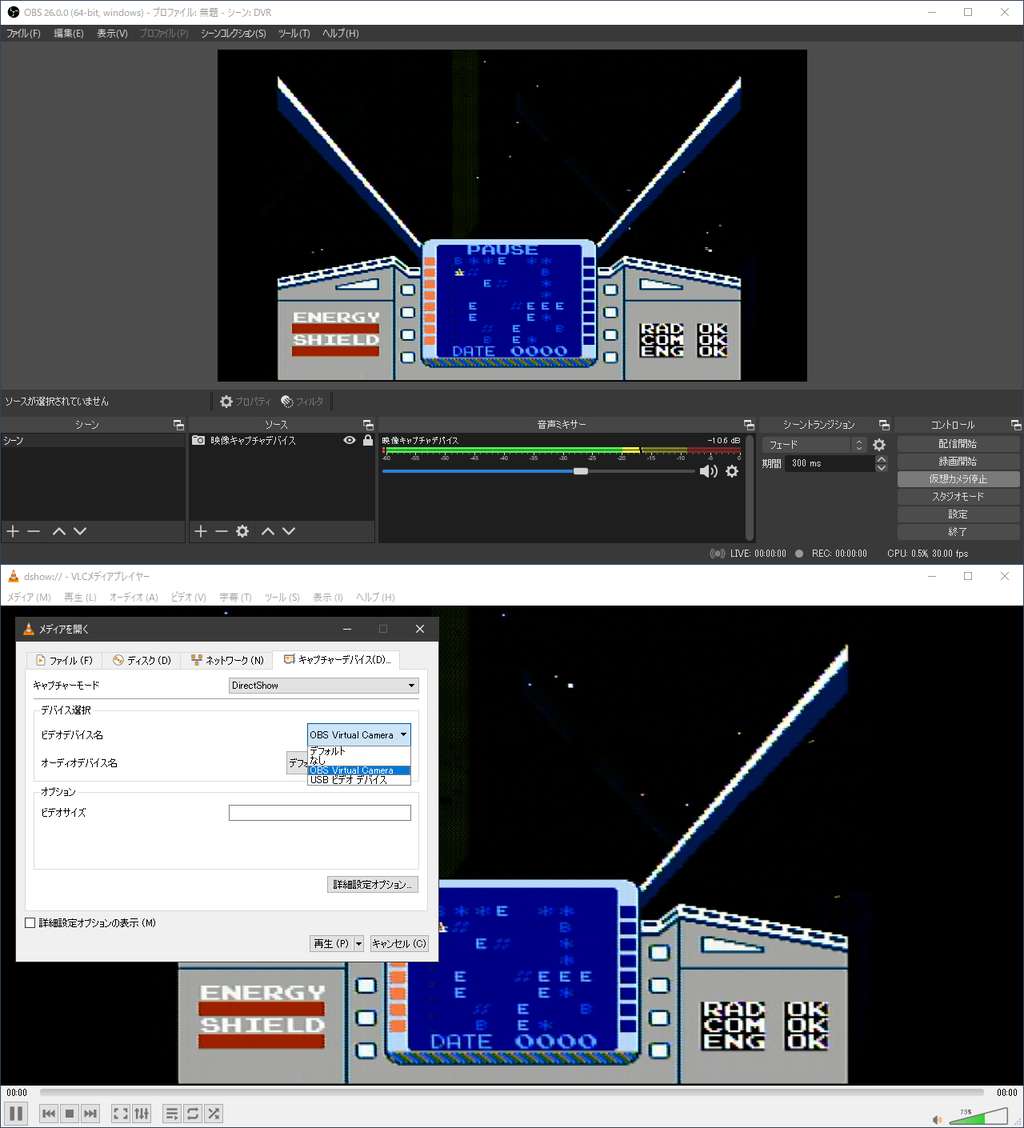Skip to previous media in VLC
Viewport: 1024px width, 1128px height.
(48, 1114)
